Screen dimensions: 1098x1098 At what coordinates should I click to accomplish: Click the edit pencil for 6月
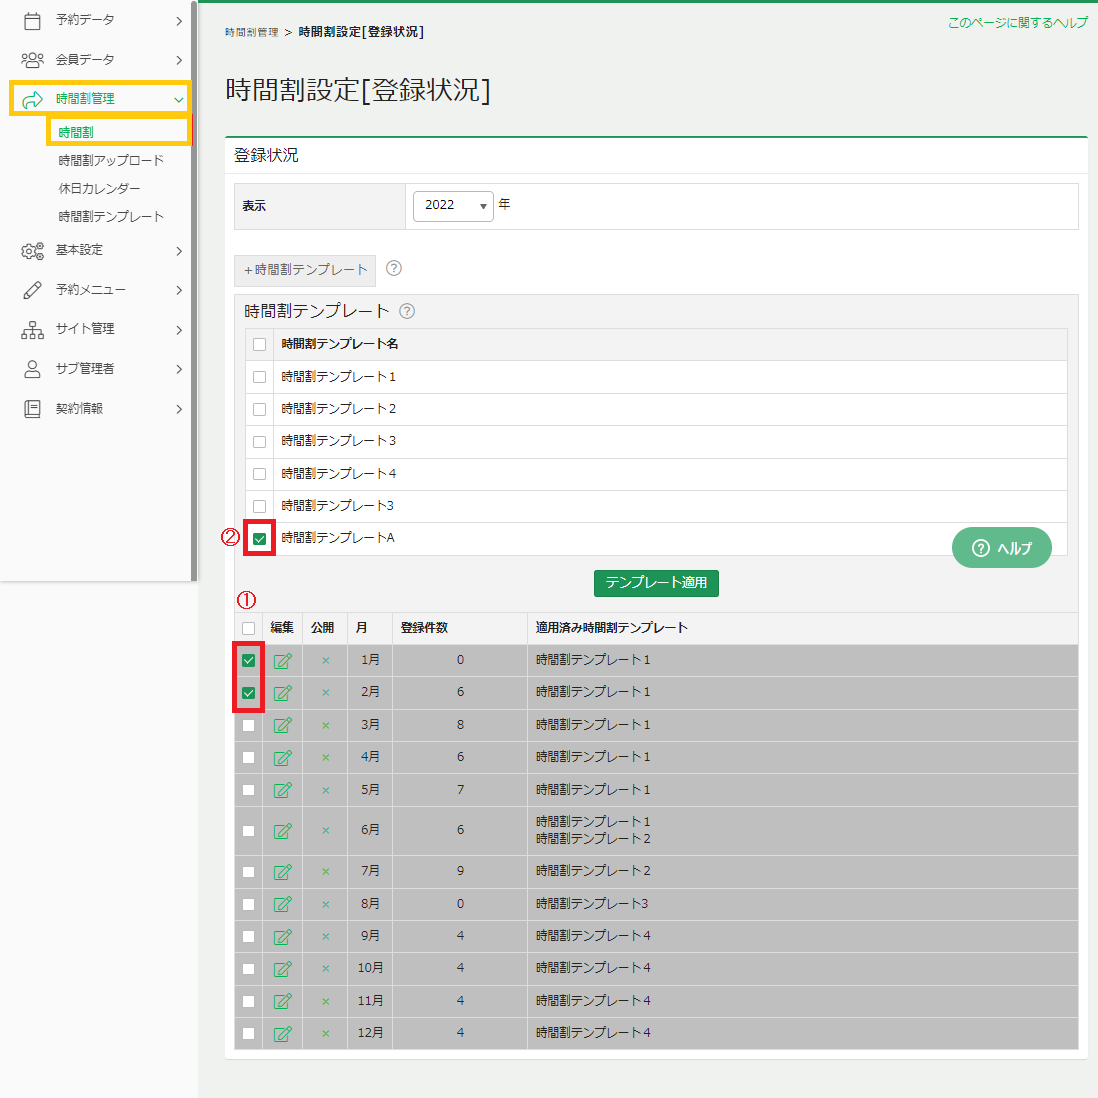pyautogui.click(x=282, y=831)
